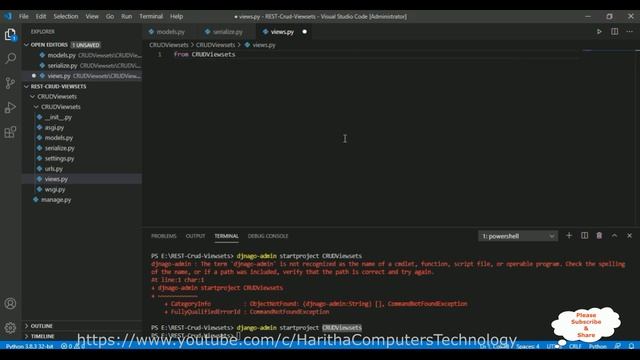Image resolution: width=640 pixels, height=360 pixels.
Task: Select terminal shell dropdown 1: powershell
Action: point(518,236)
